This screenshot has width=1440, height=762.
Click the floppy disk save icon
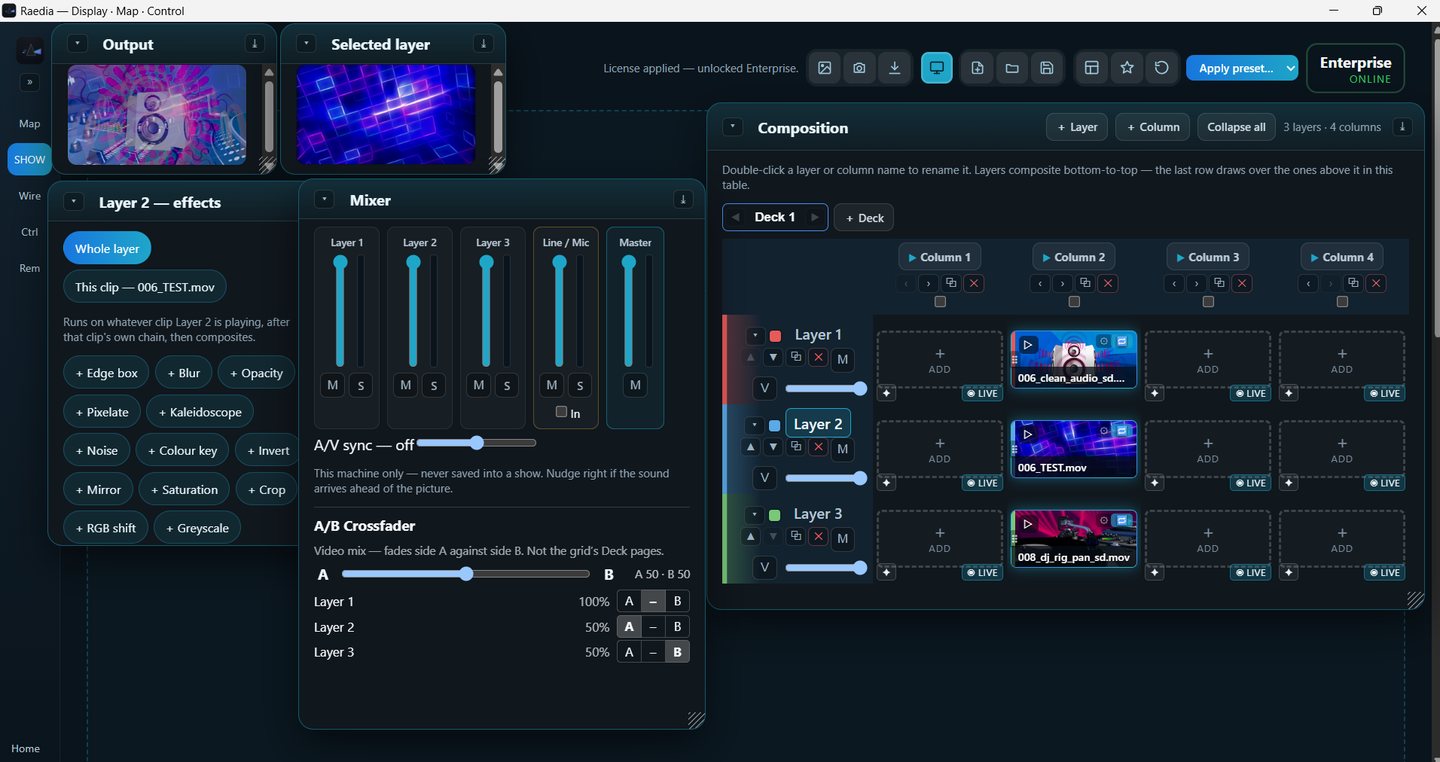[1047, 68]
